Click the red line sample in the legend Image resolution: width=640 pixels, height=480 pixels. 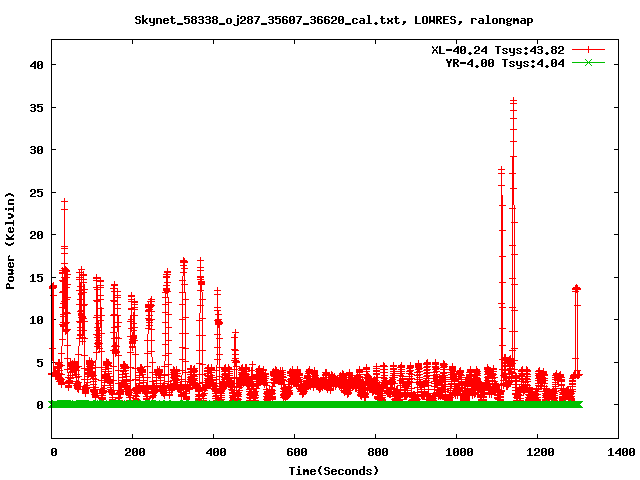[588, 50]
